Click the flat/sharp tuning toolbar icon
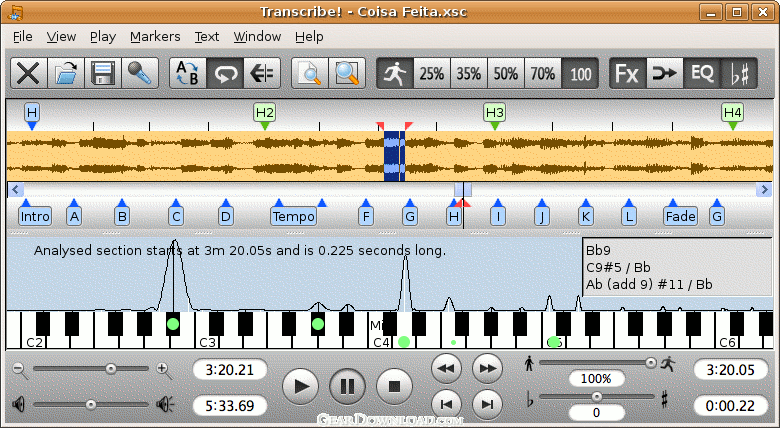Viewport: 780px width, 428px height. click(x=739, y=74)
